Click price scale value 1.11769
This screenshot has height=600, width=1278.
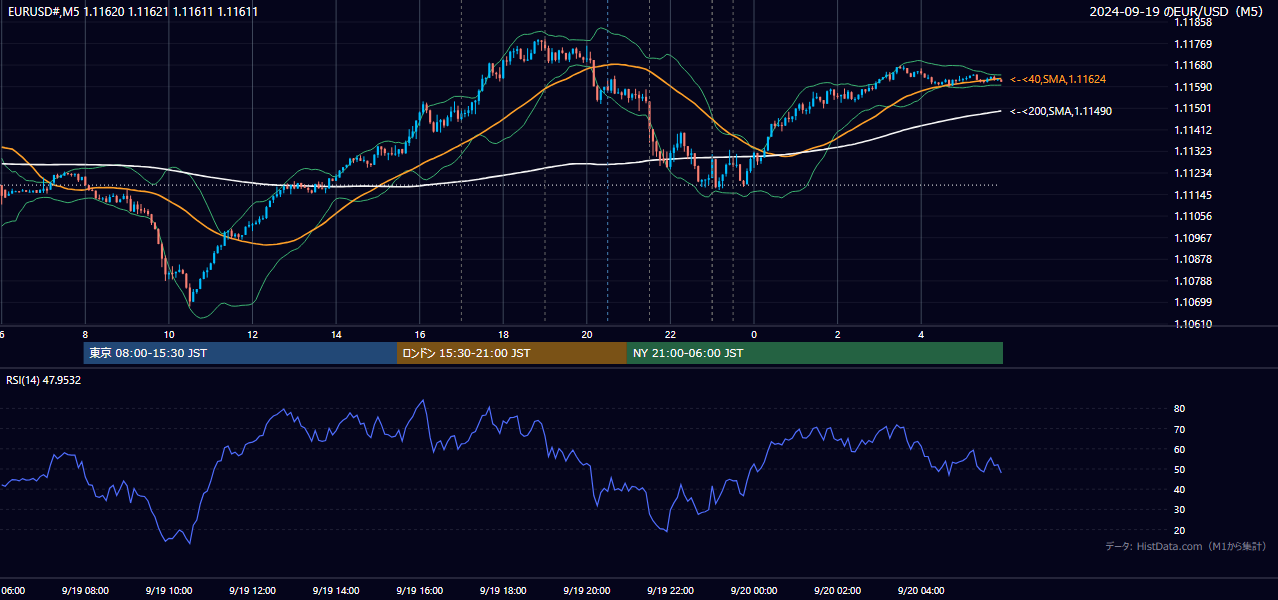(x=1193, y=44)
